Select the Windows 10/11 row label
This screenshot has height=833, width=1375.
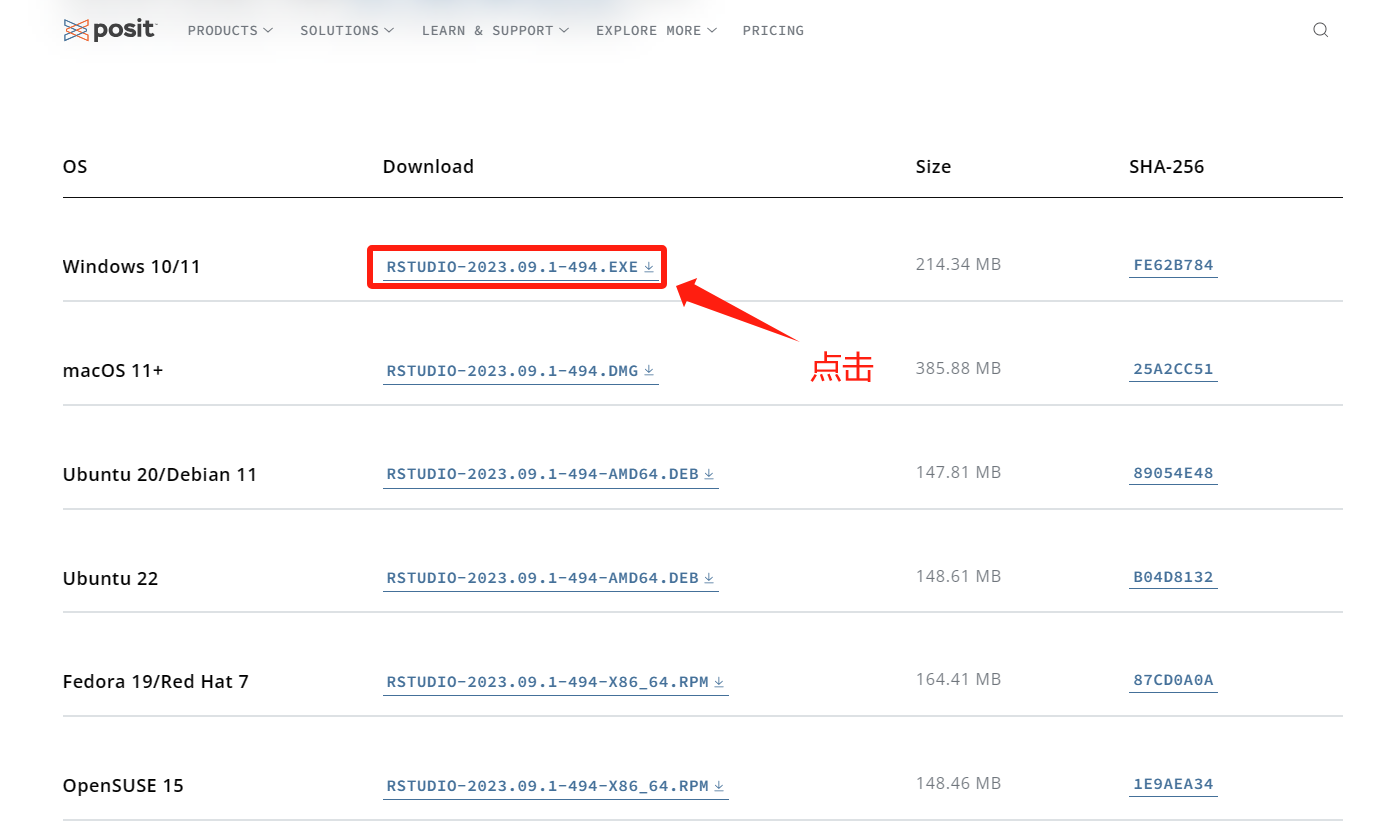(x=131, y=267)
